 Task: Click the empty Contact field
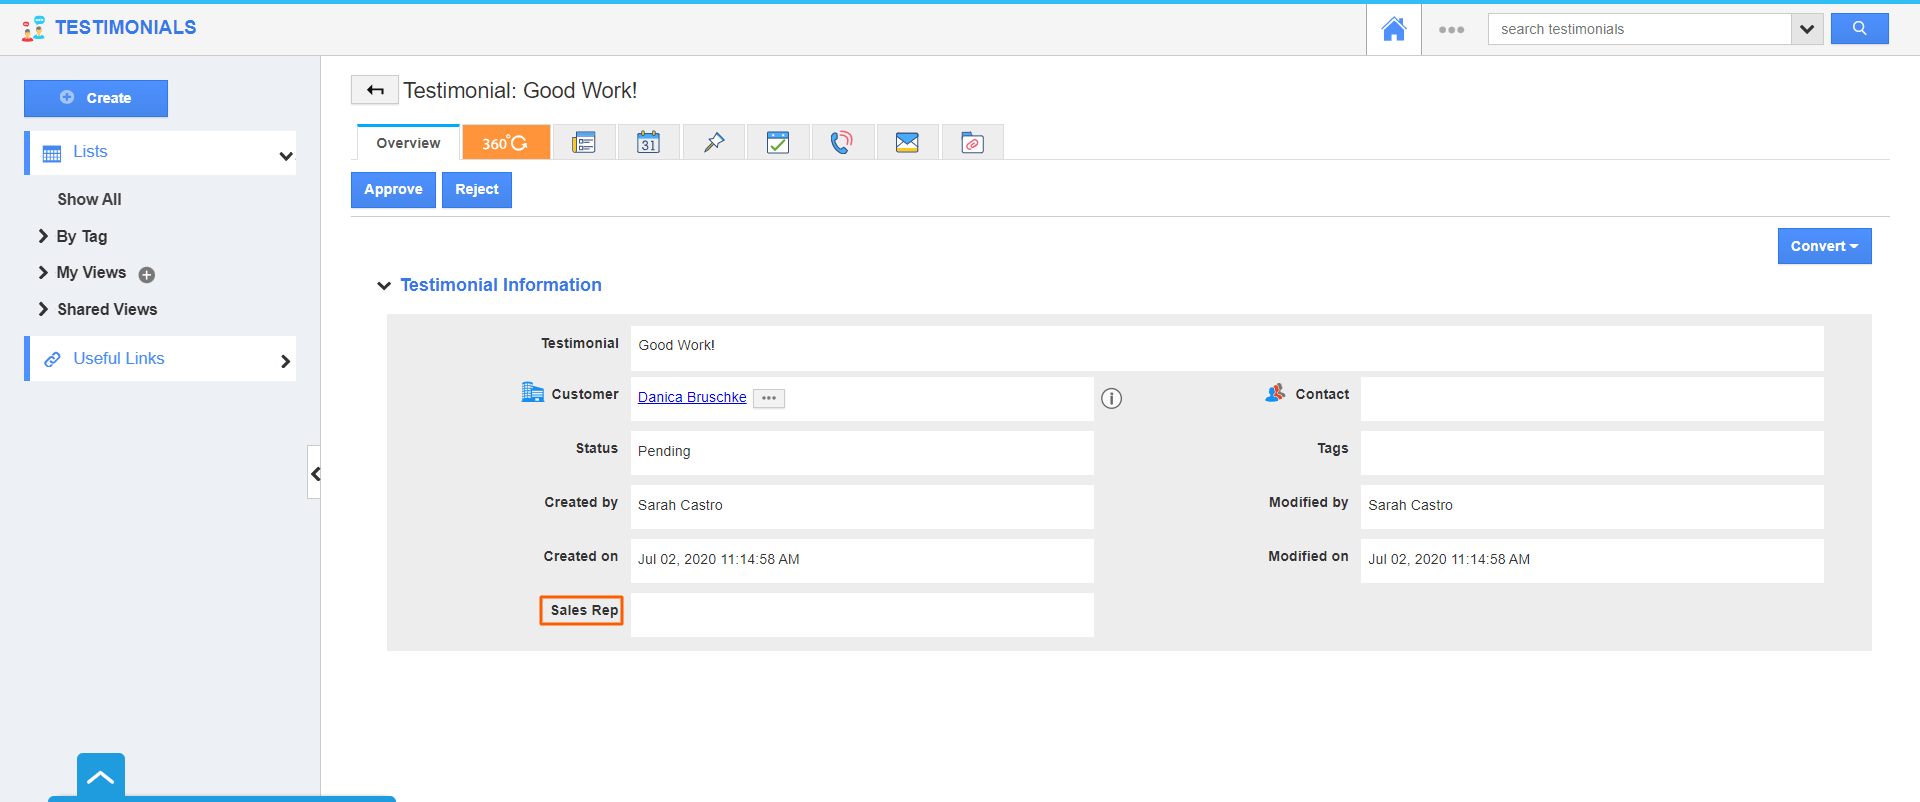click(1592, 399)
